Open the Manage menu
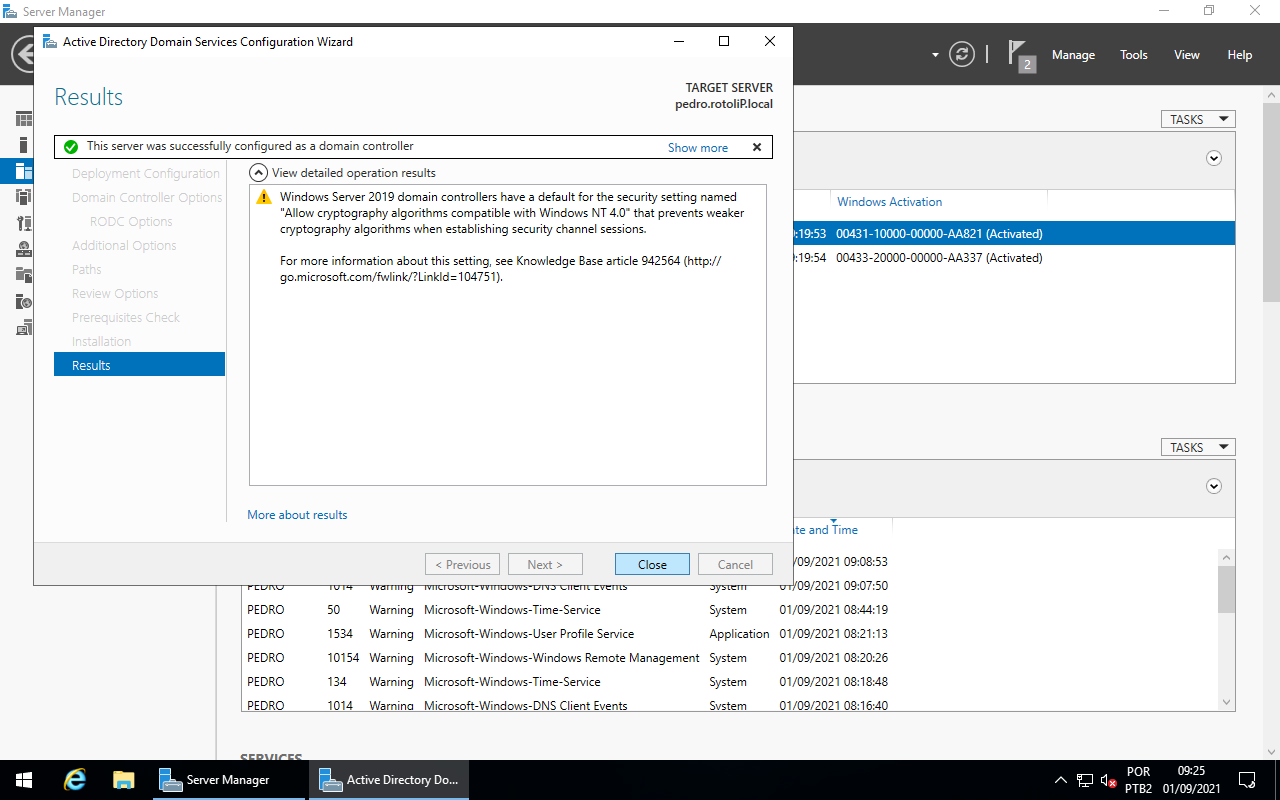The height and width of the screenshot is (800, 1280). [x=1073, y=55]
